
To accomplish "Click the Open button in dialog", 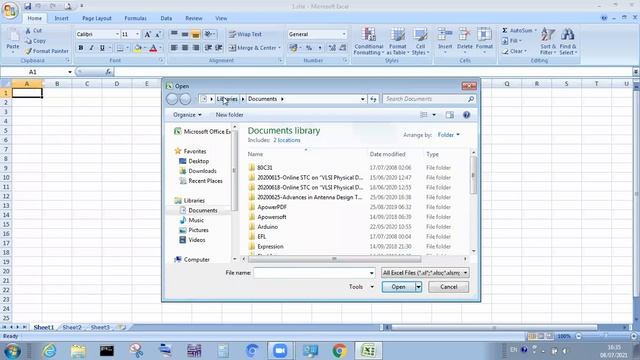I will pos(398,287).
